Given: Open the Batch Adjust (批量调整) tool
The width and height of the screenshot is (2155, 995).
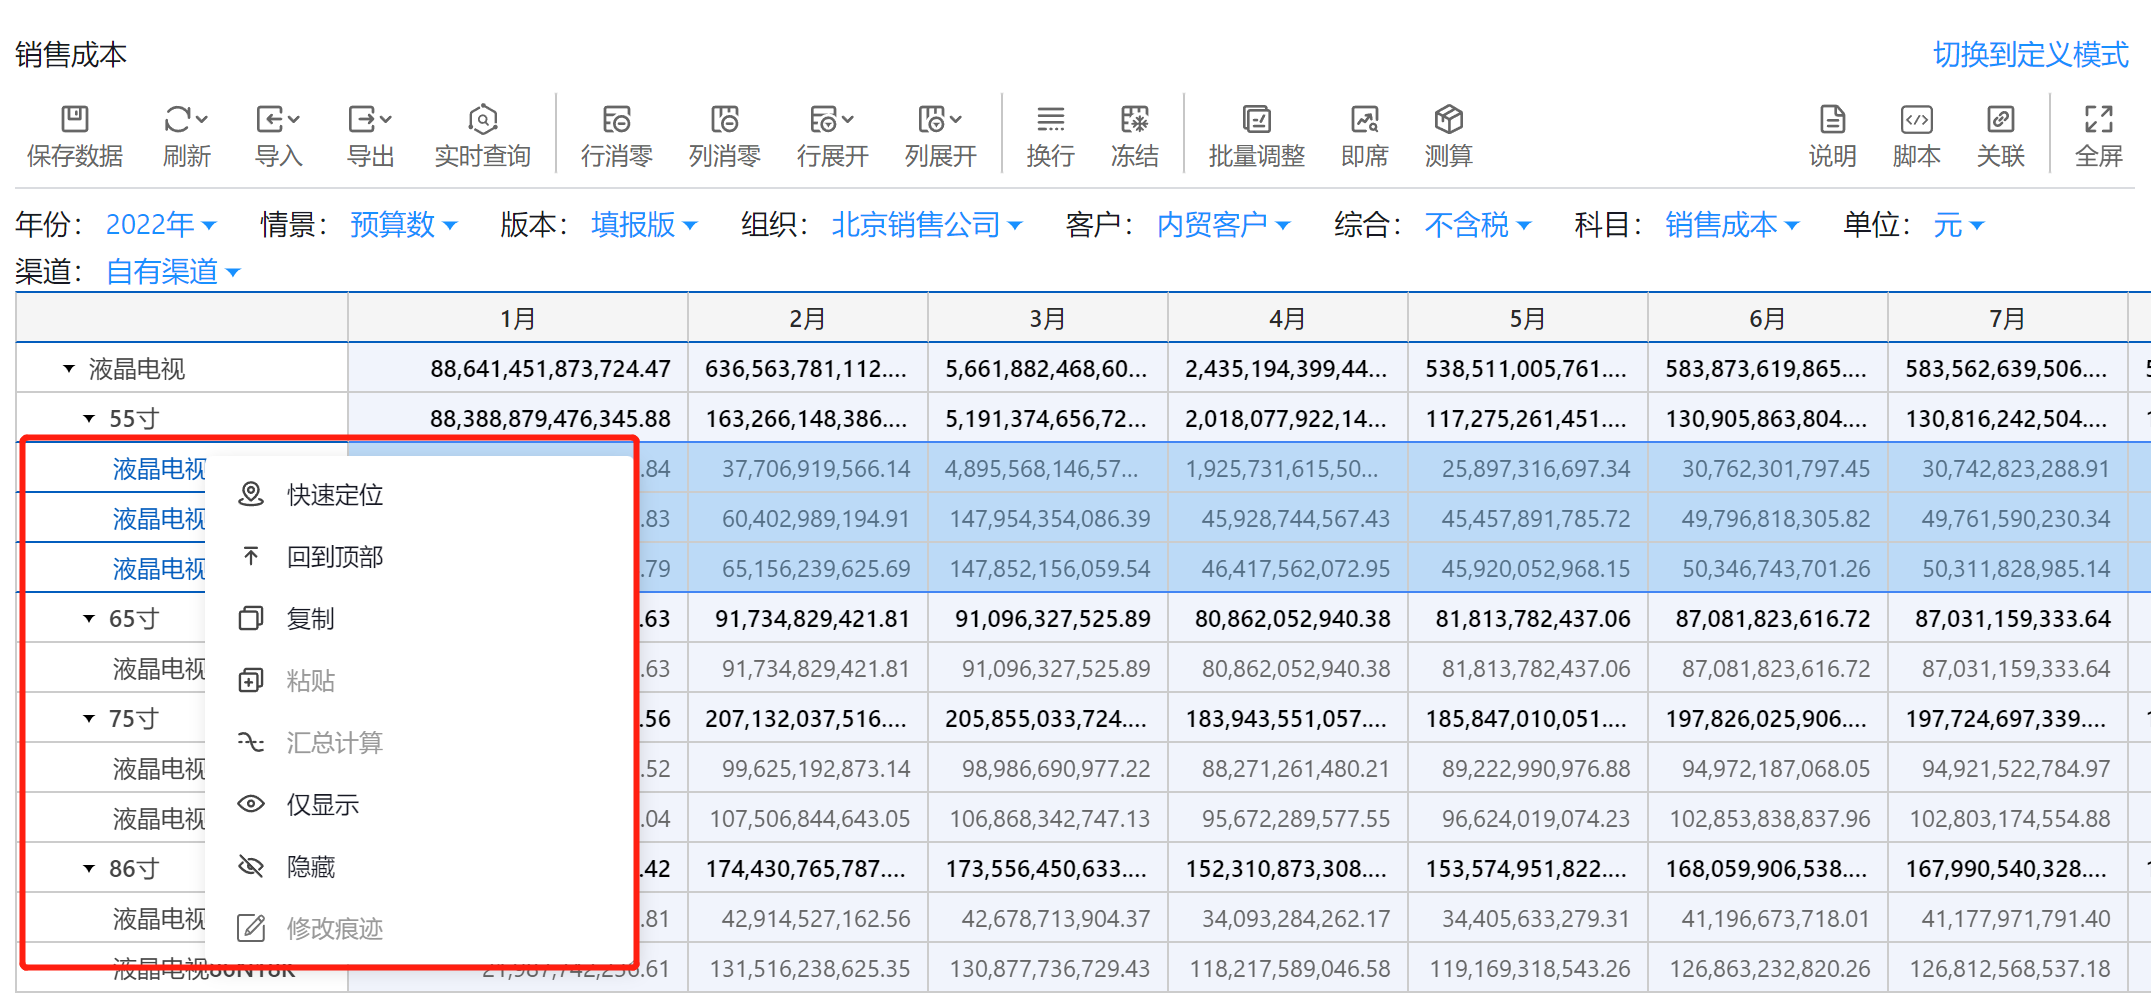Looking at the screenshot, I should click(1256, 120).
